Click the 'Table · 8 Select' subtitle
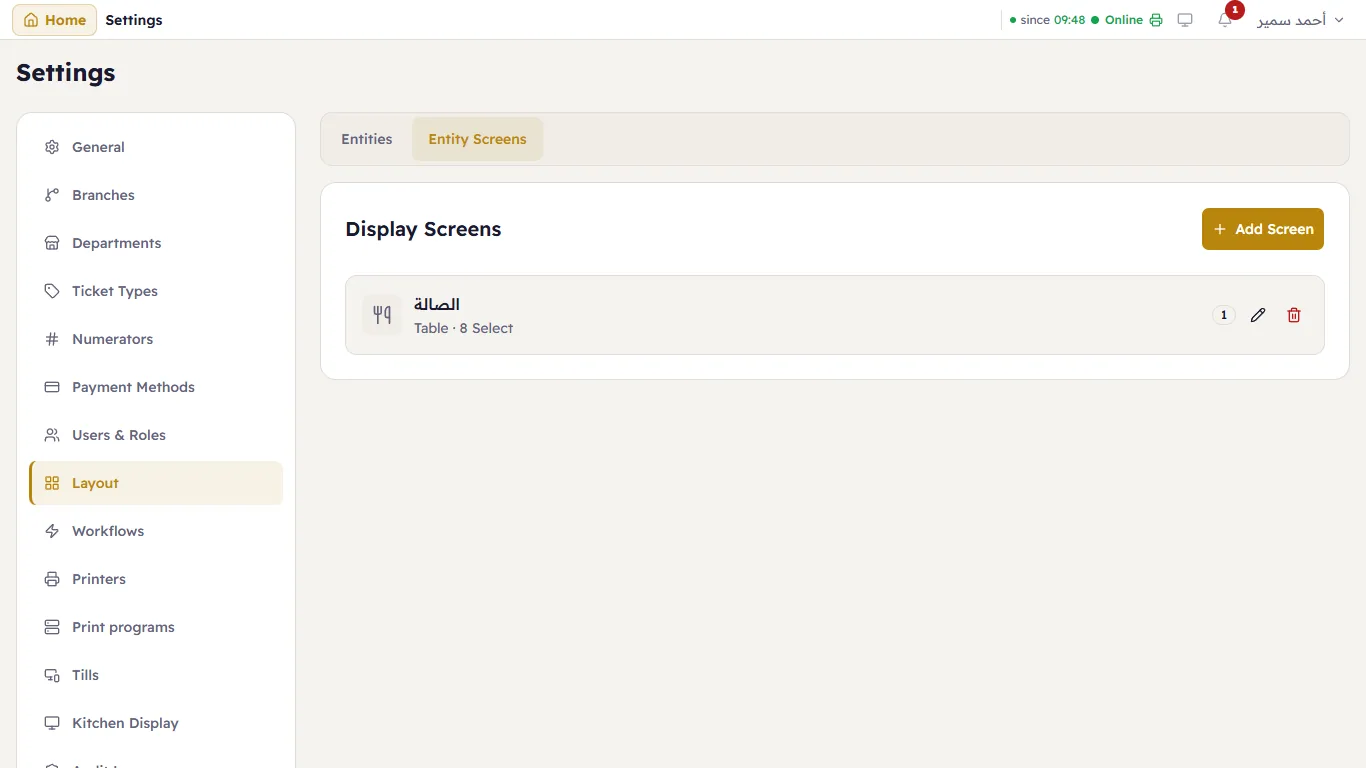This screenshot has height=768, width=1366. coord(463,328)
